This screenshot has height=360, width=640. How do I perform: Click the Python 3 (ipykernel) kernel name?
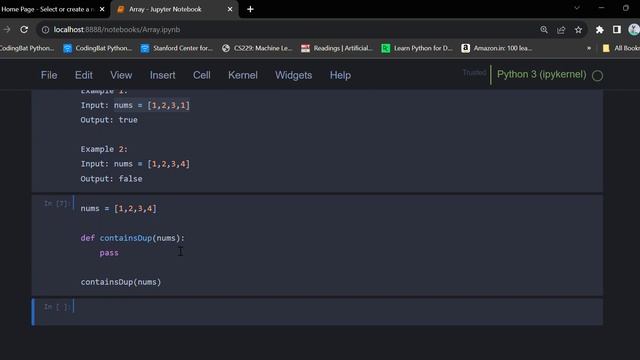point(541,74)
